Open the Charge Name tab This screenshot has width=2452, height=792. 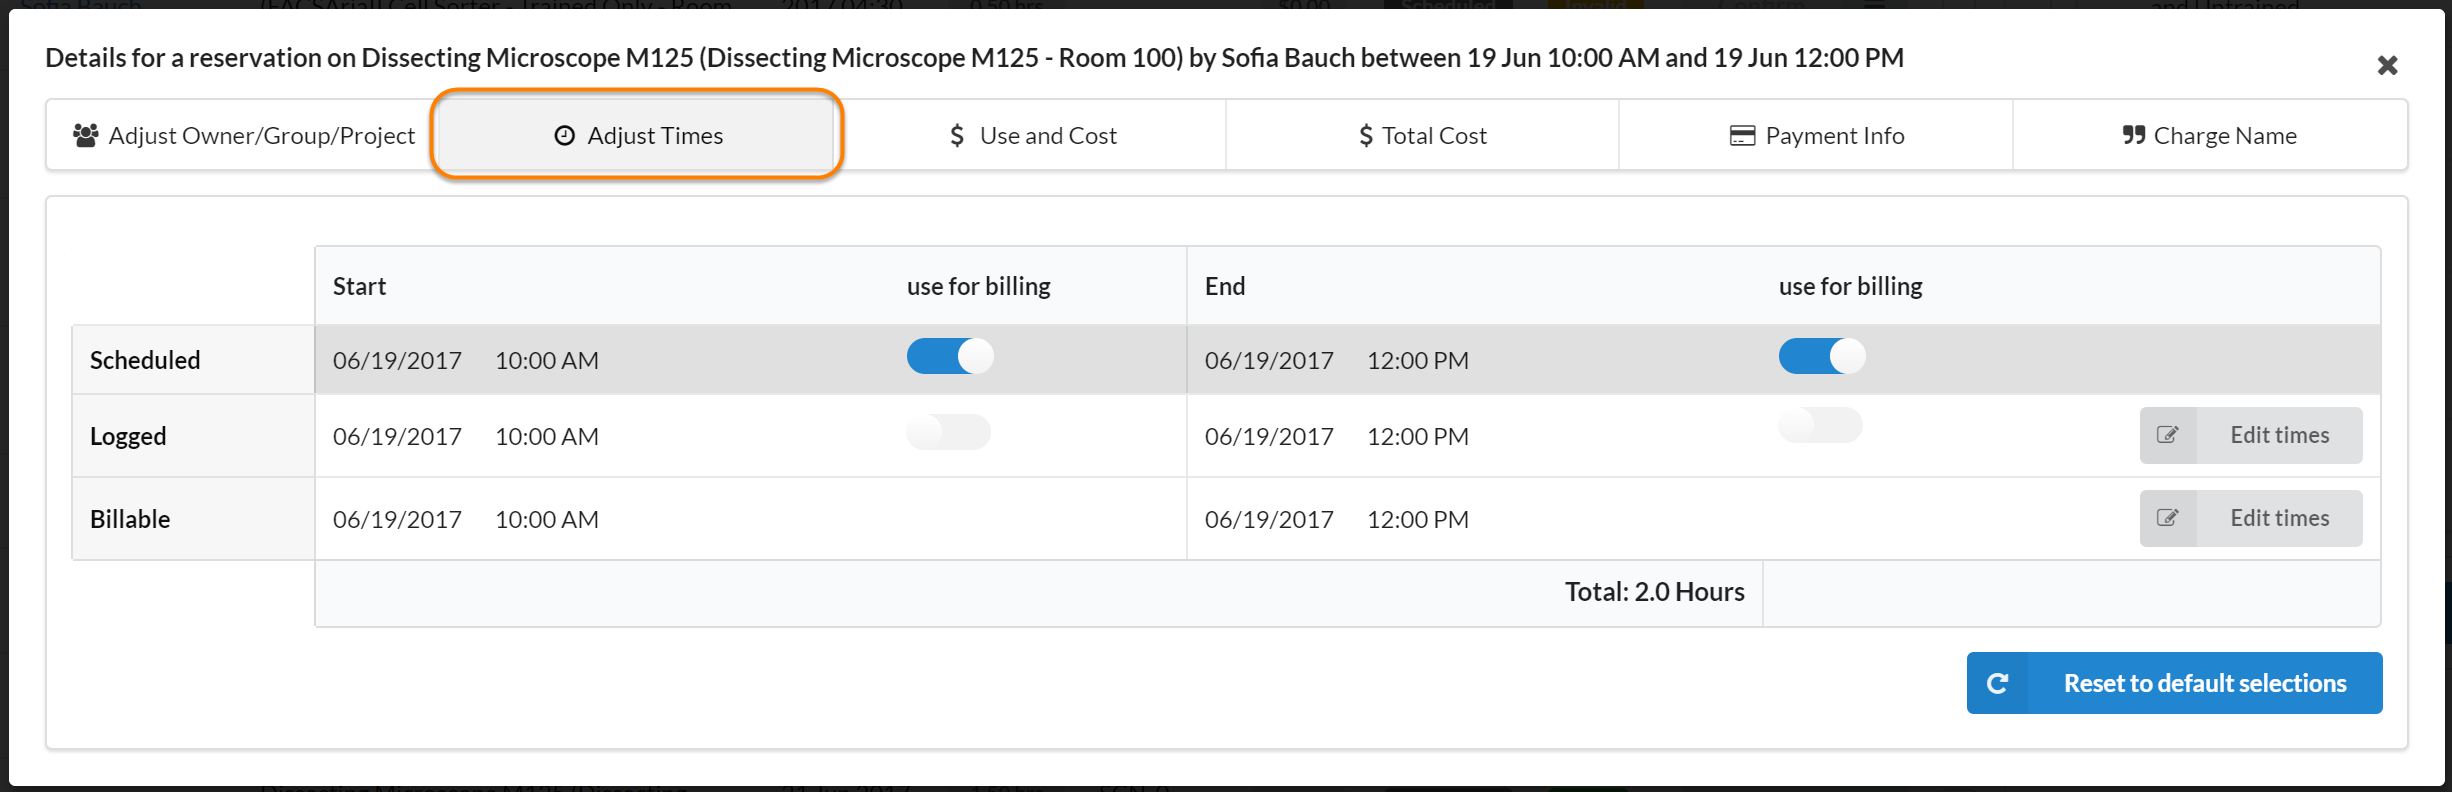[x=2210, y=135]
